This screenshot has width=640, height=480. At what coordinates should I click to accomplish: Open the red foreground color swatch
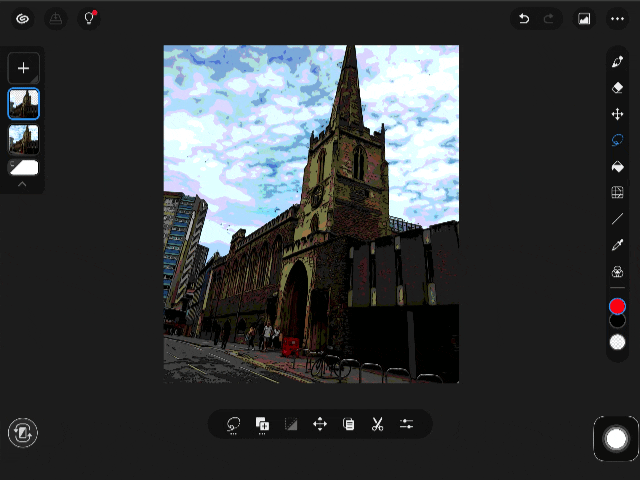[x=617, y=306]
